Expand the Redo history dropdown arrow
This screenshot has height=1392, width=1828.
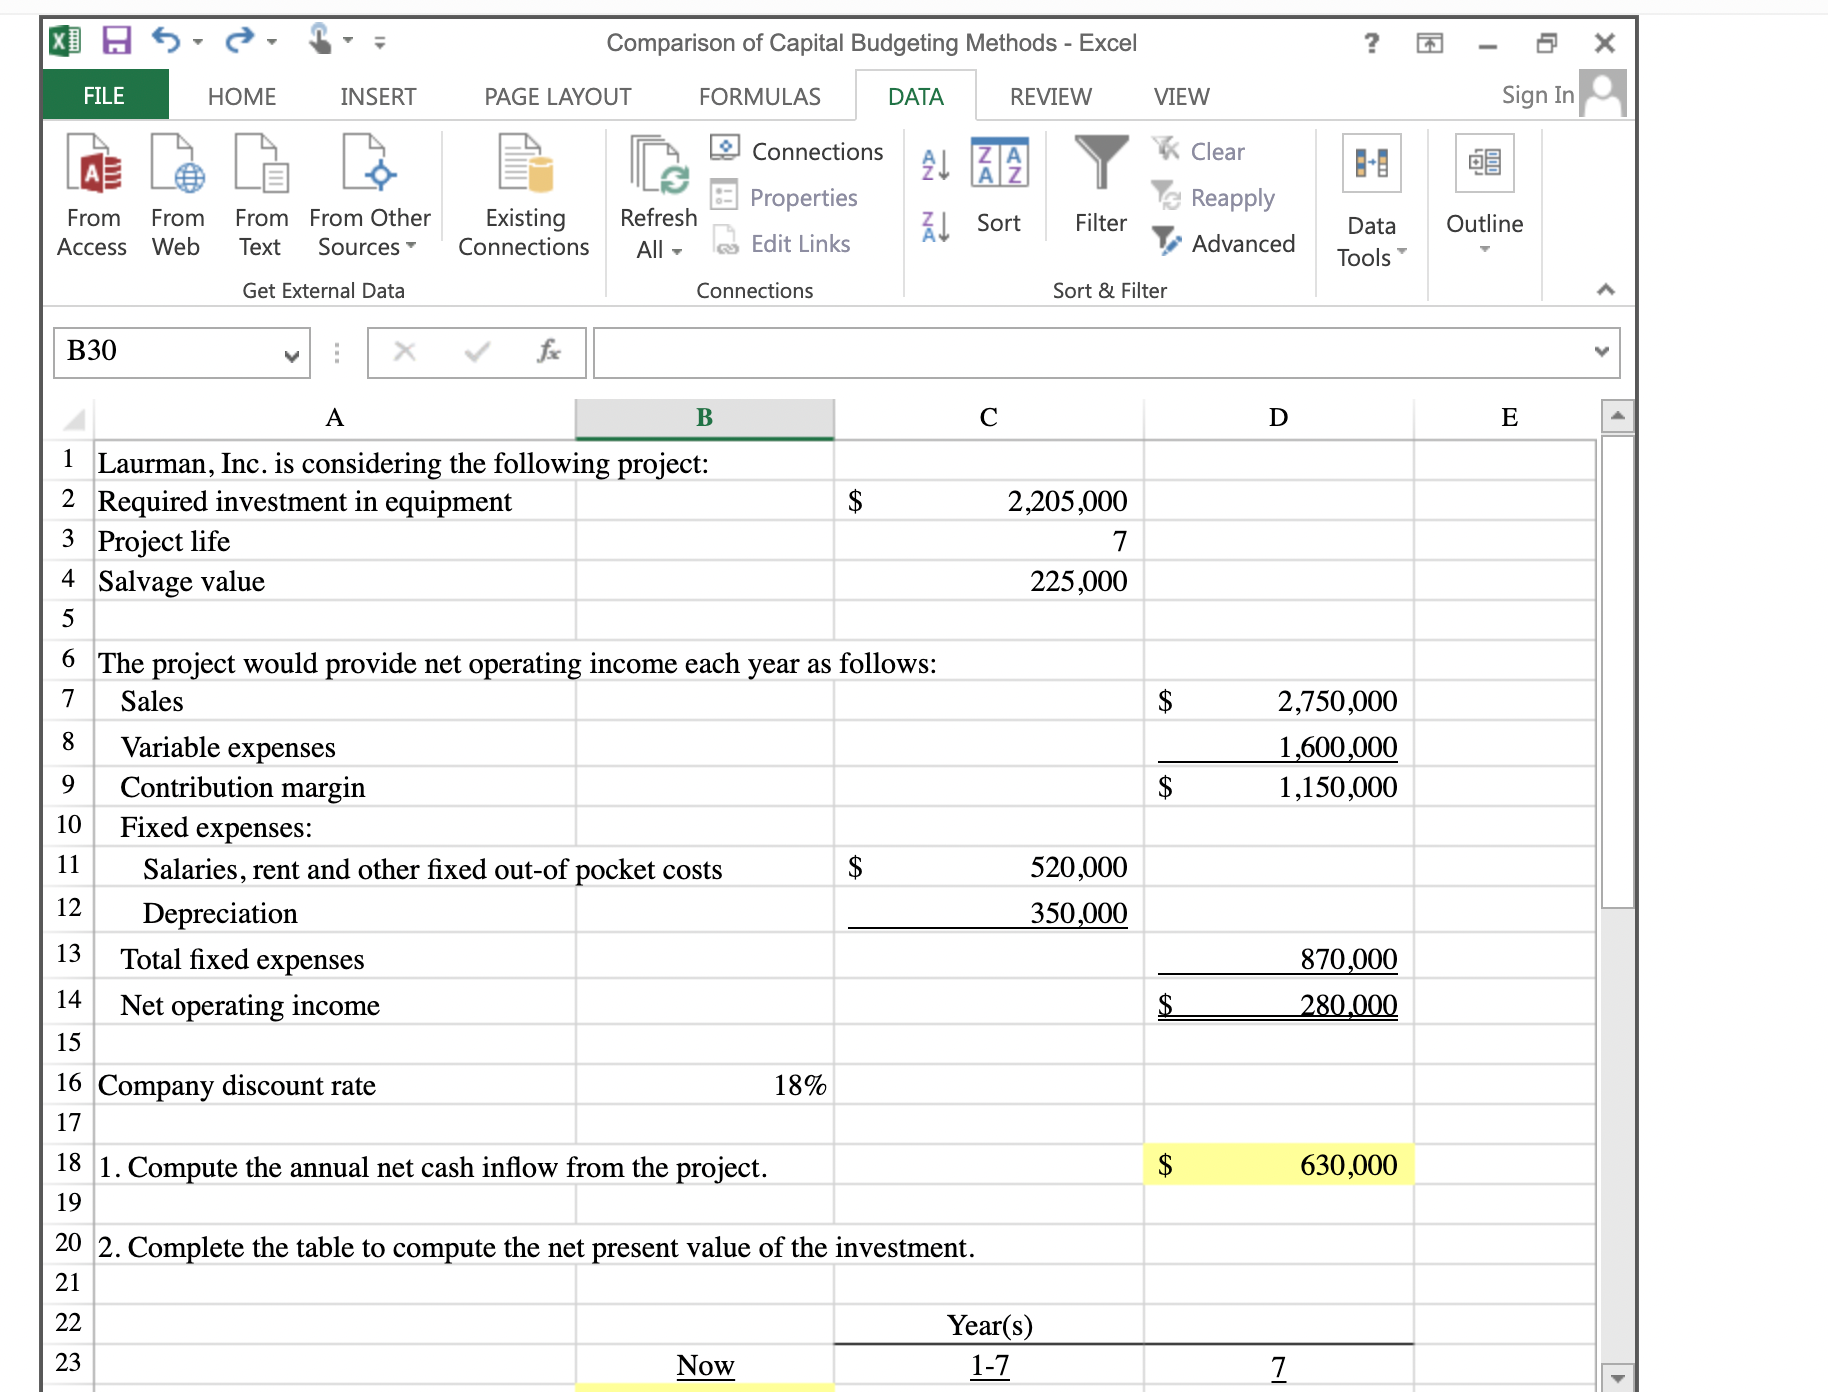(272, 42)
